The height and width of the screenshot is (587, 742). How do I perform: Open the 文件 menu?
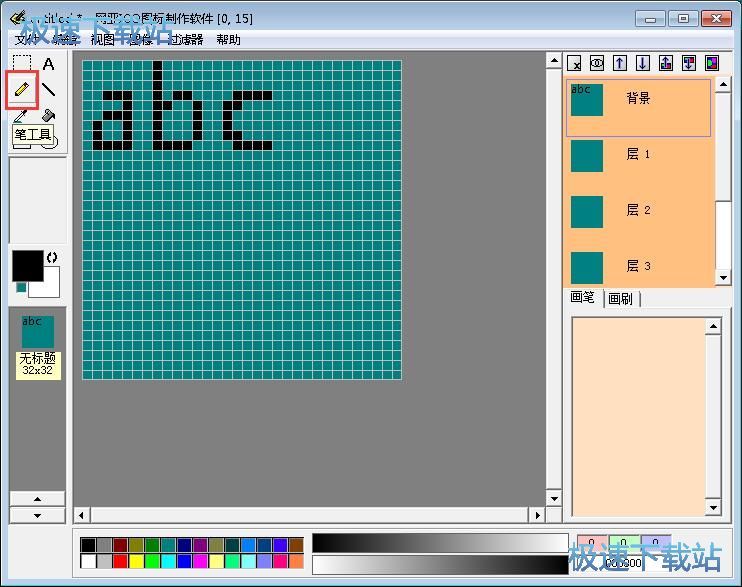[x=26, y=40]
